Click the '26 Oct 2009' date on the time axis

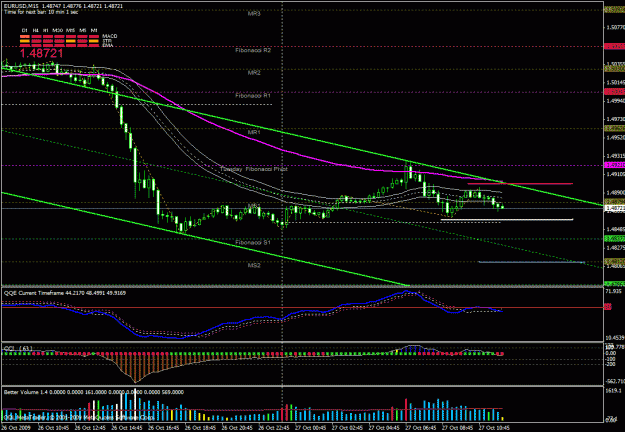click(x=17, y=428)
